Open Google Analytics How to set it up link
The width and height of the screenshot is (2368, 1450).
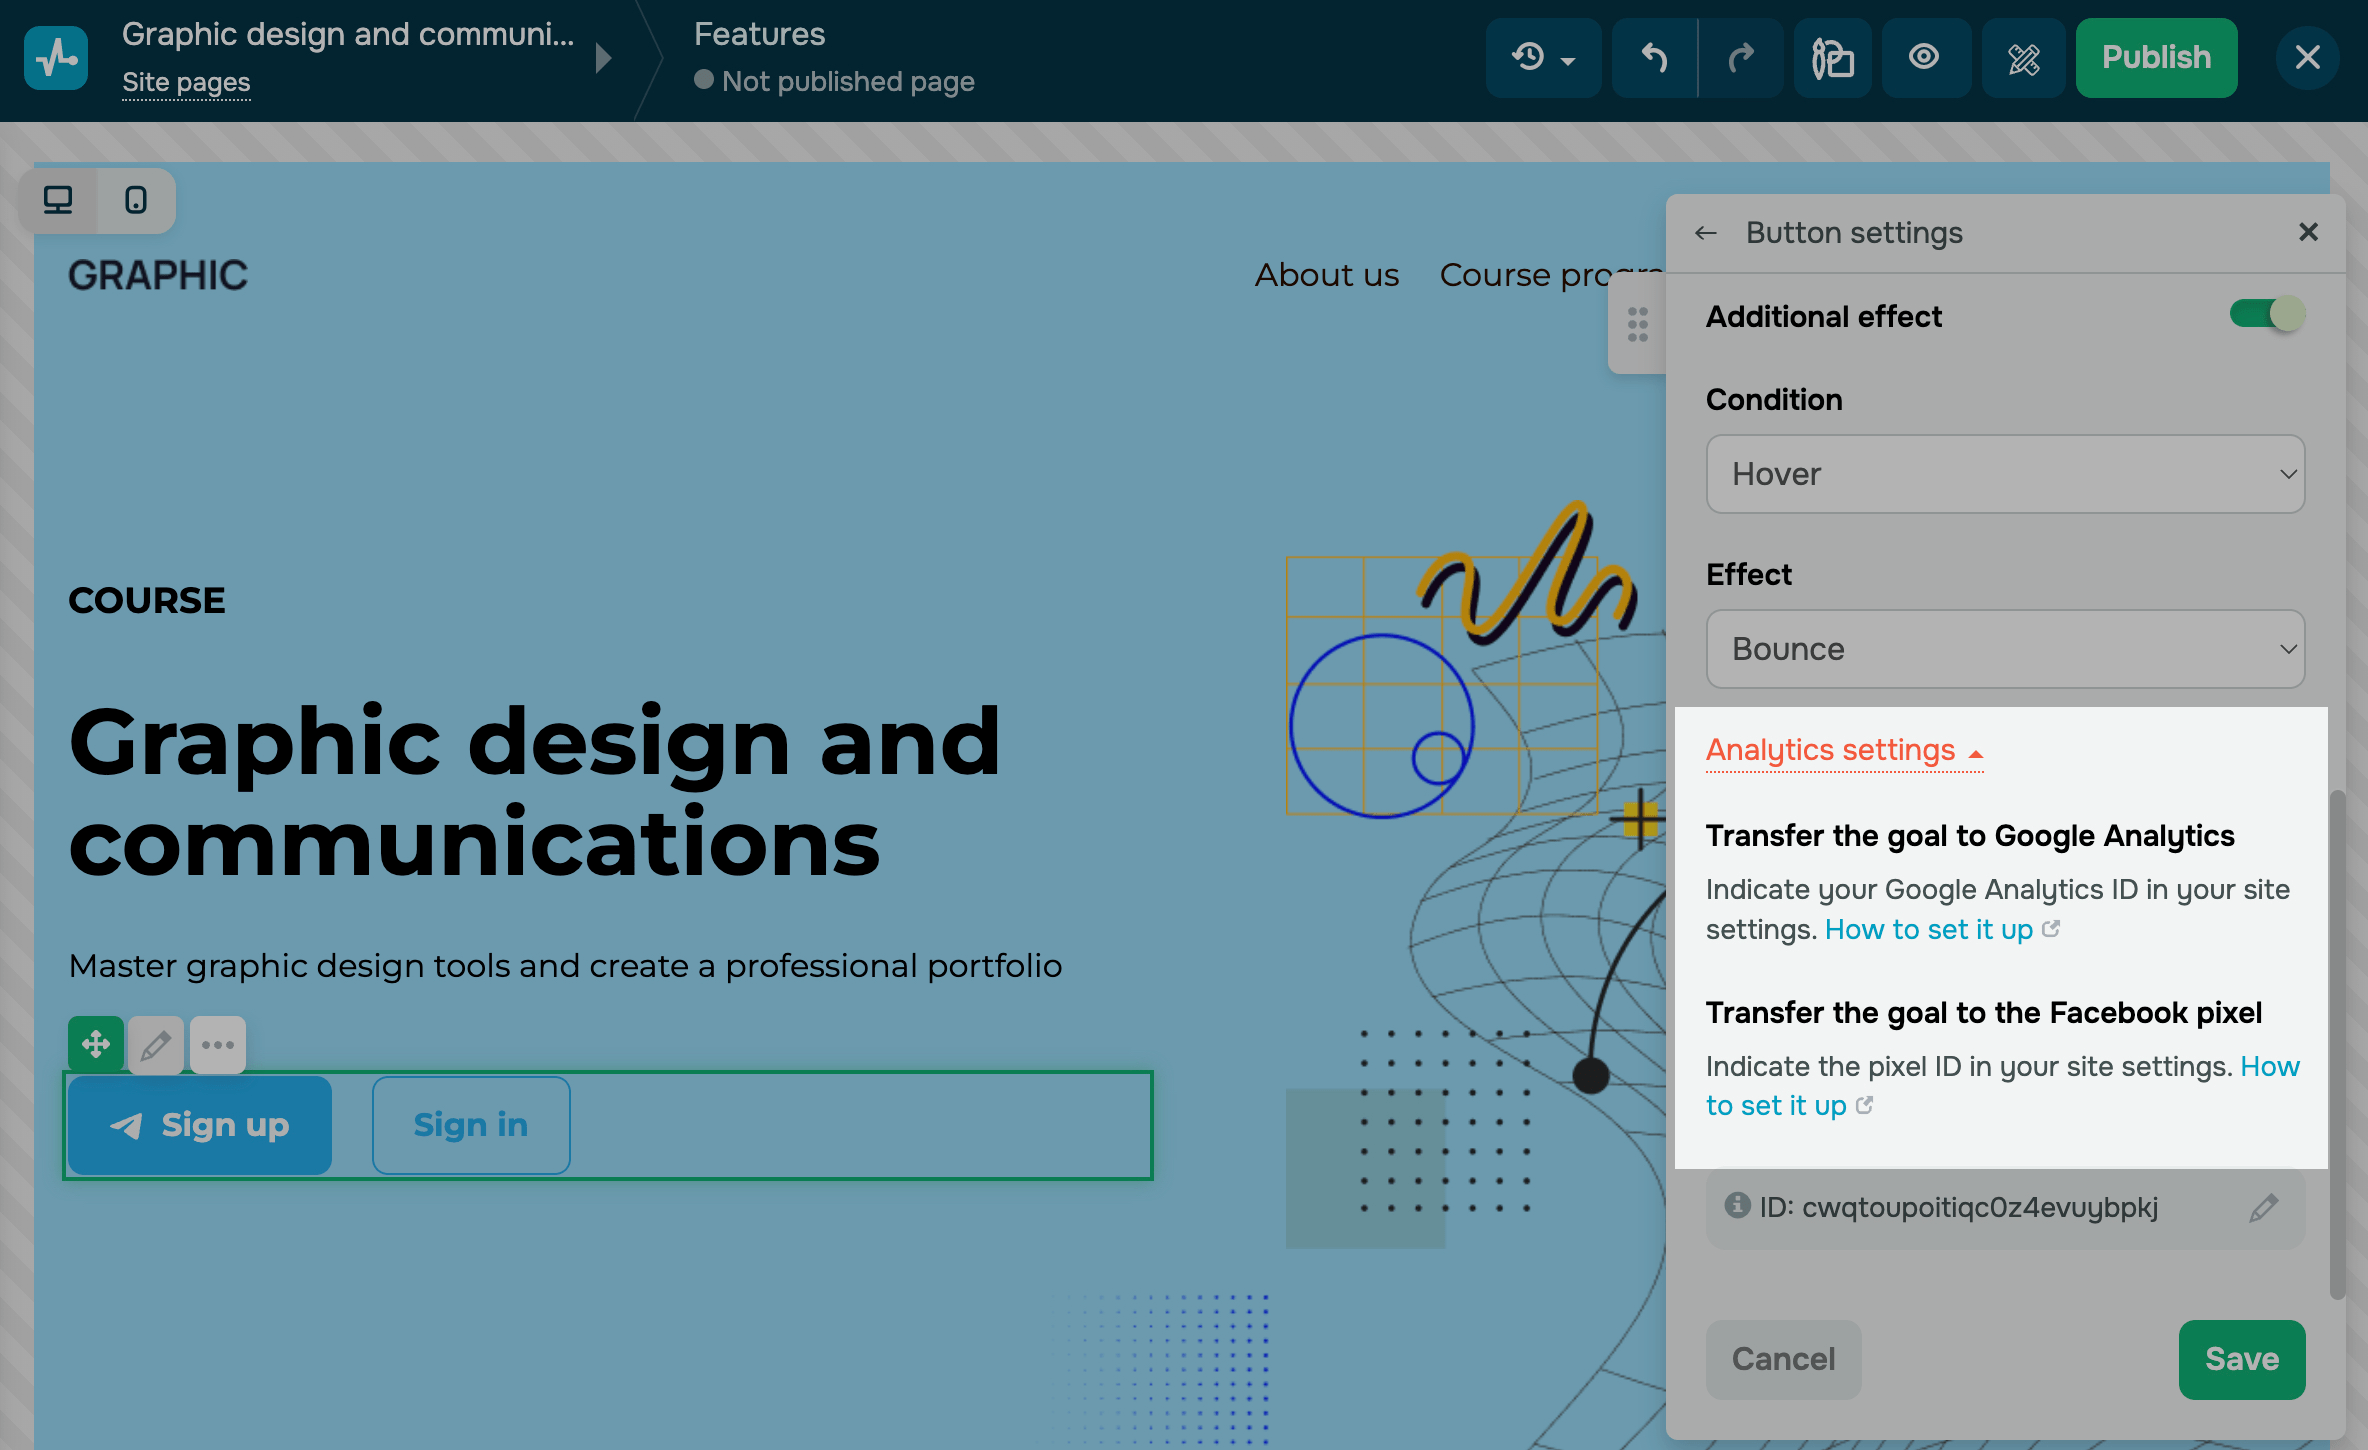1929,930
